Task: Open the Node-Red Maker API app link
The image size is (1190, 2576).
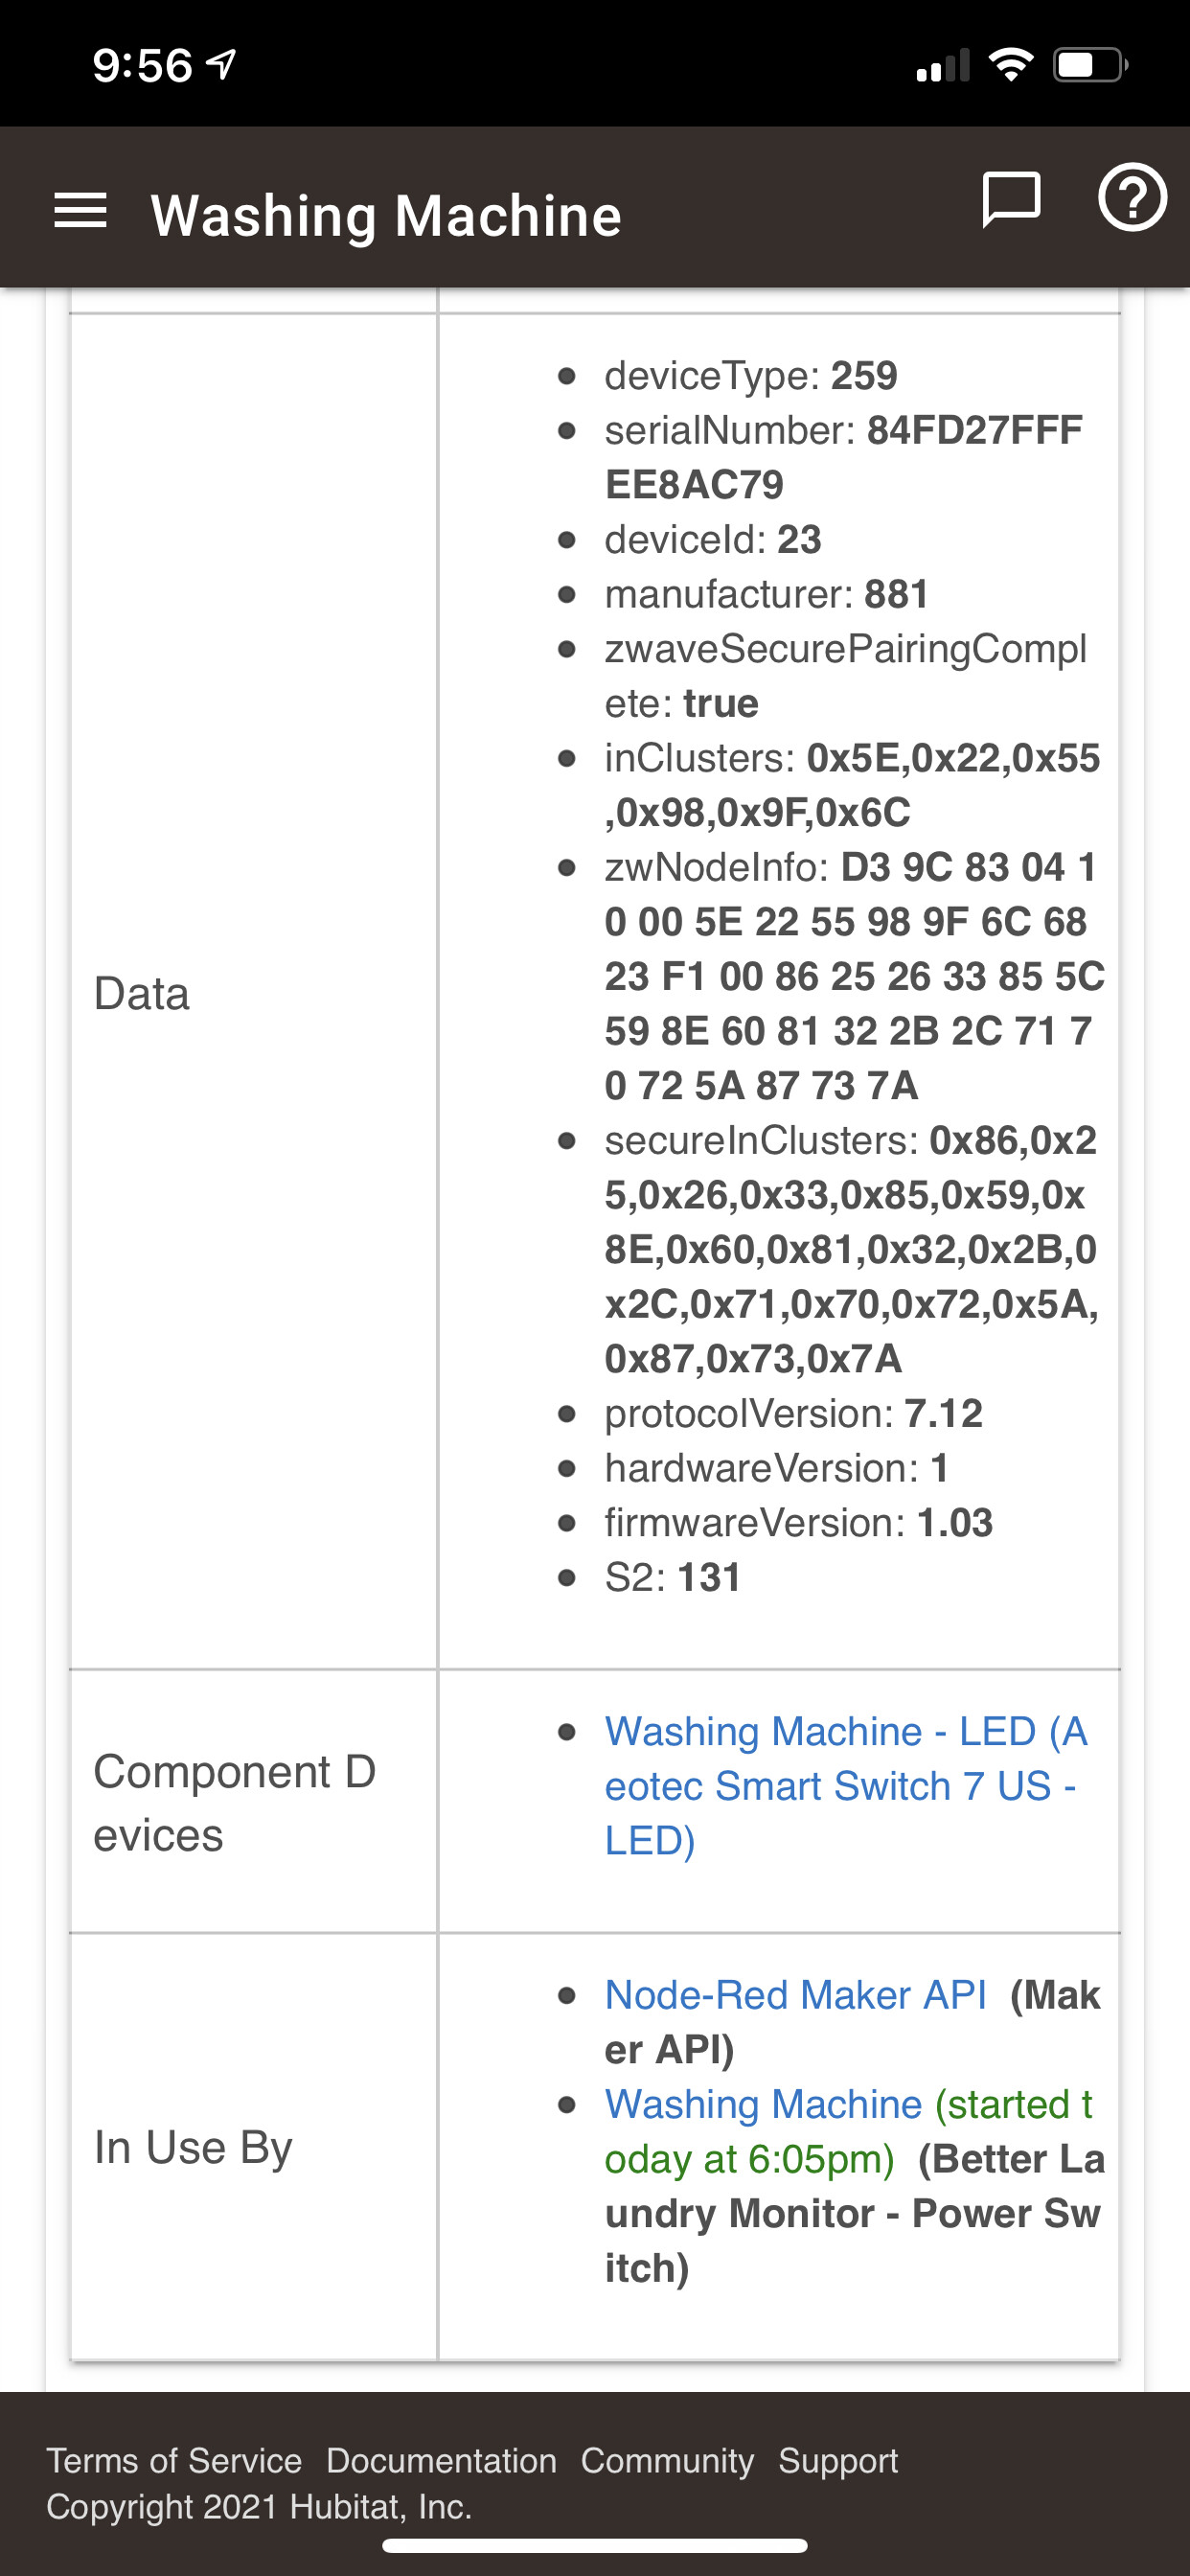Action: coord(795,1994)
